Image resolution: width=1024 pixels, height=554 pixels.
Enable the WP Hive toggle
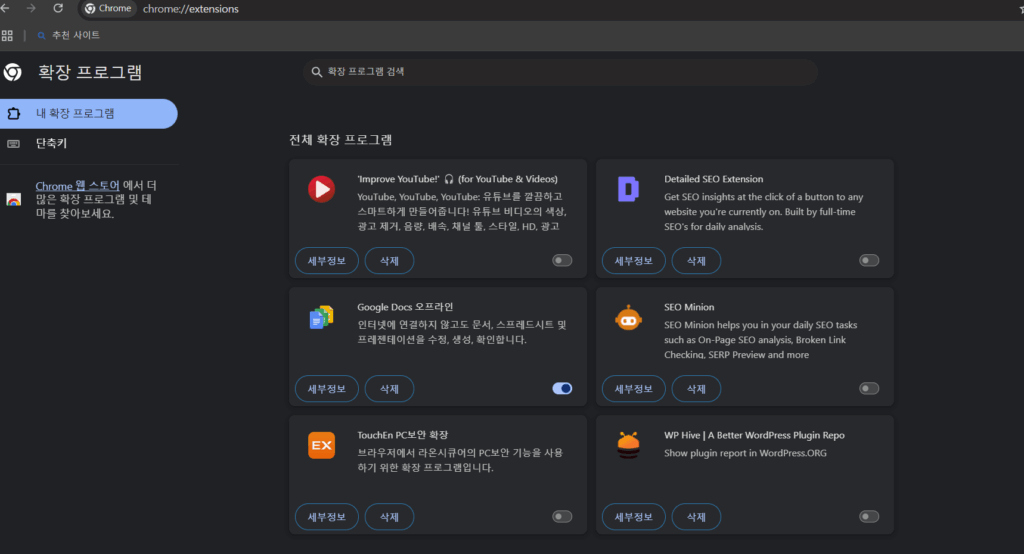point(869,517)
